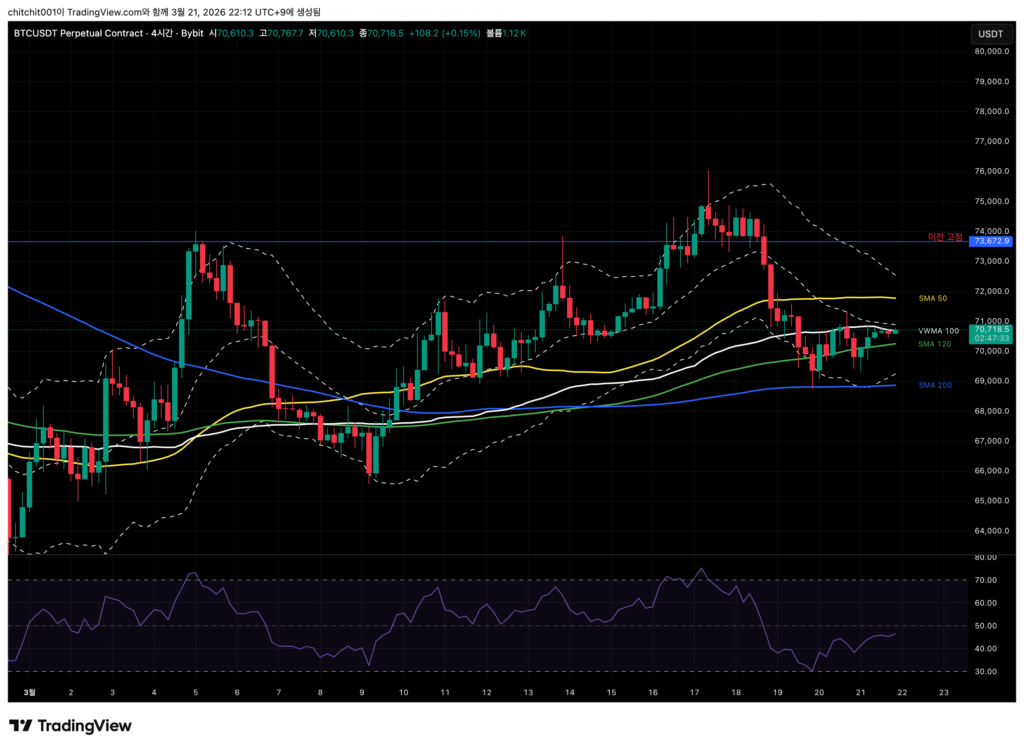Click date 23 on the time axis

(943, 692)
